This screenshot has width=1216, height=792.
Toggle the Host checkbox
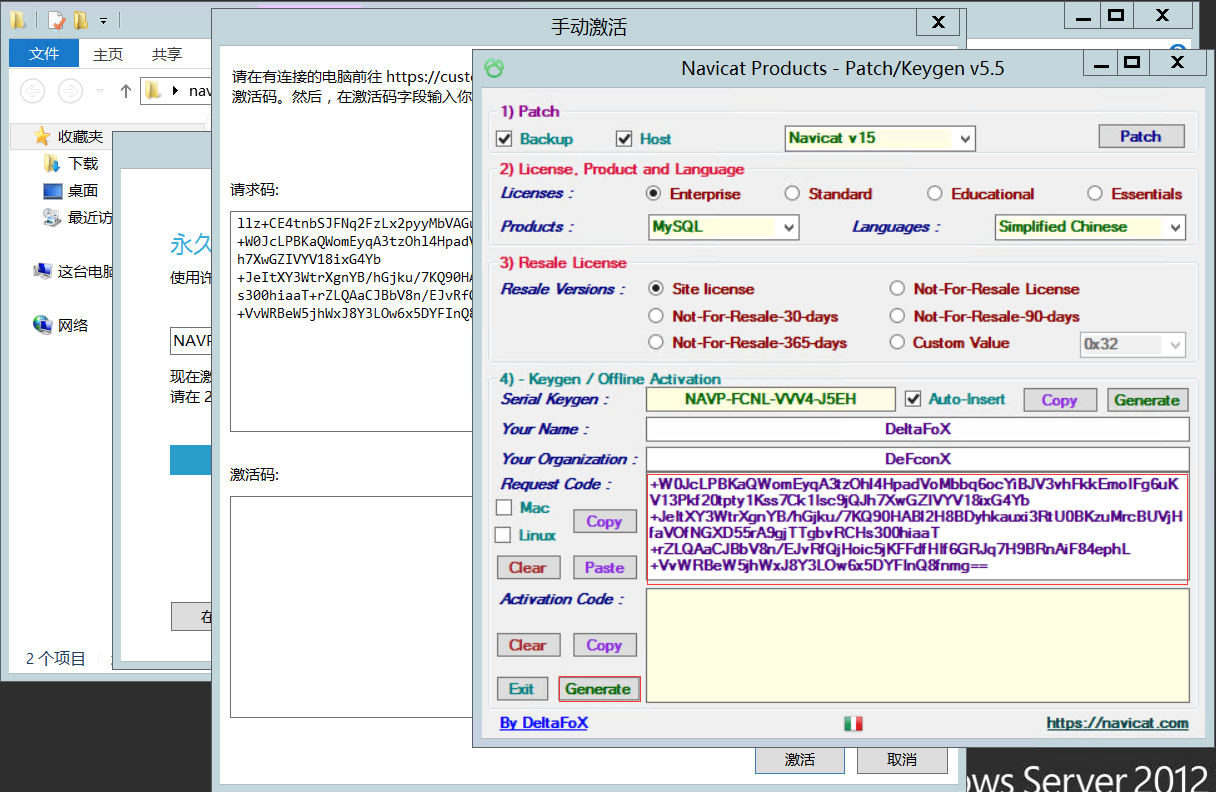tap(624, 139)
